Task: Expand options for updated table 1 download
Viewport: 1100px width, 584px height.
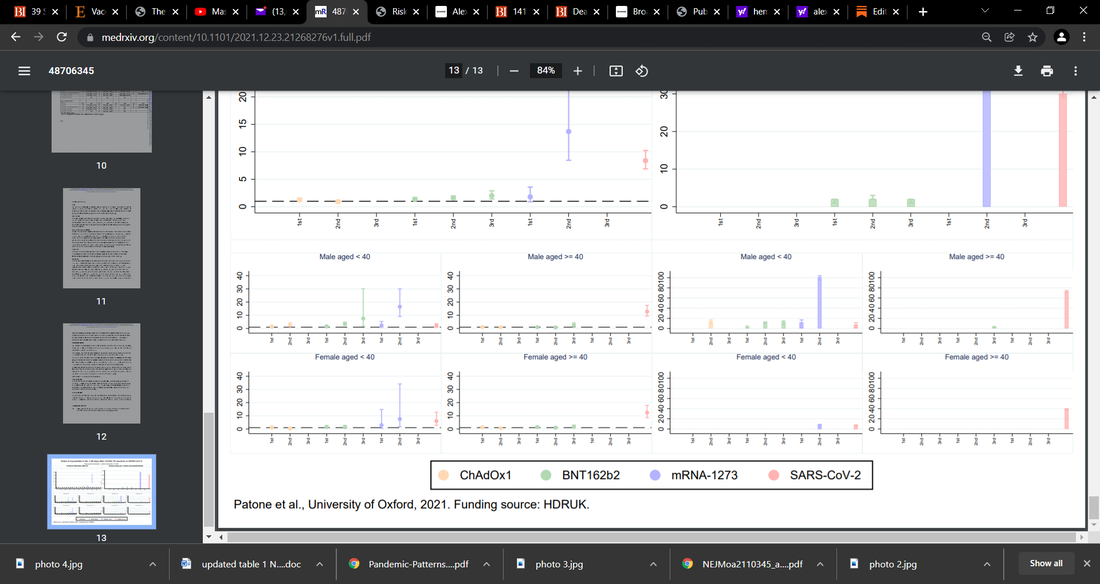Action: tap(319, 564)
